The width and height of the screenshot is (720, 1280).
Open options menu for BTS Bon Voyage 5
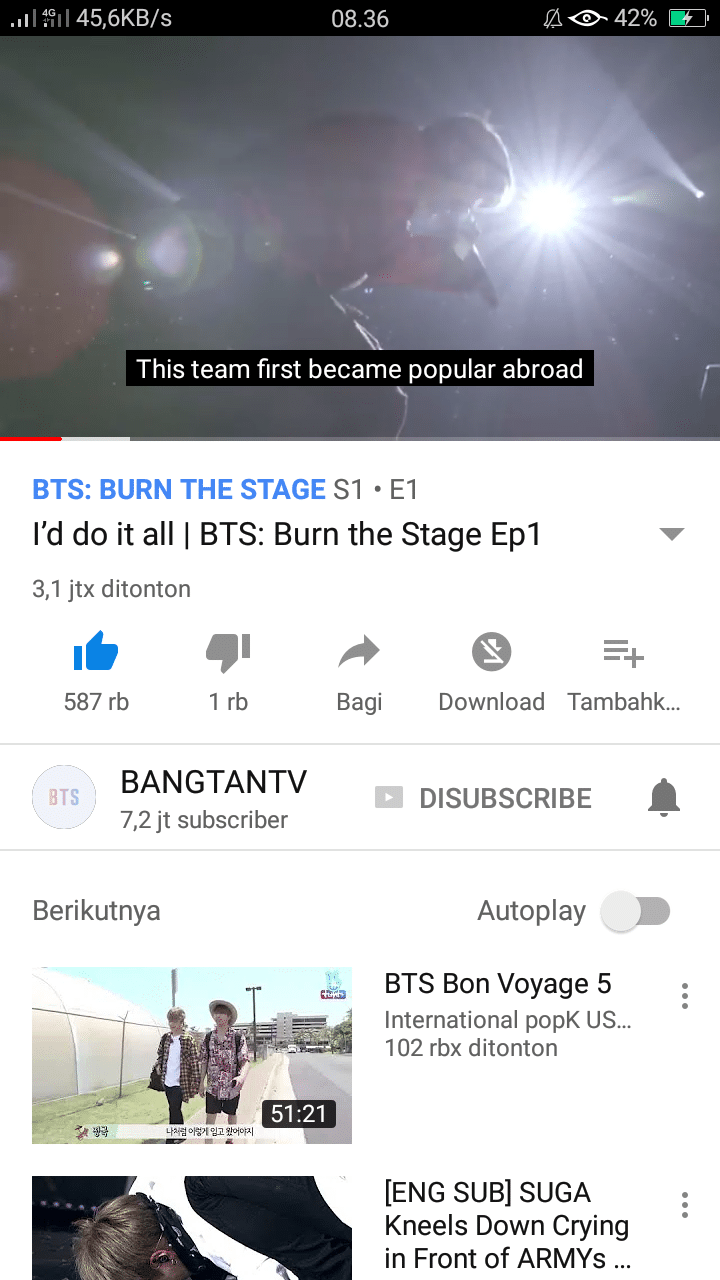685,995
